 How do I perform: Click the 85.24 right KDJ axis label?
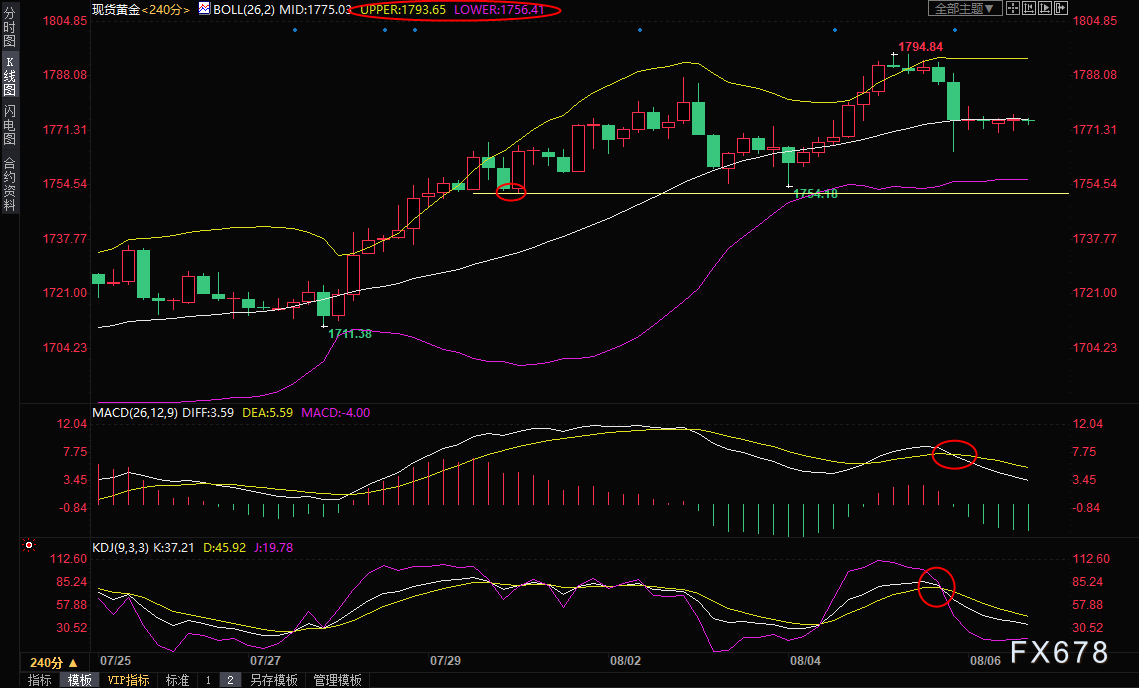pos(1087,582)
